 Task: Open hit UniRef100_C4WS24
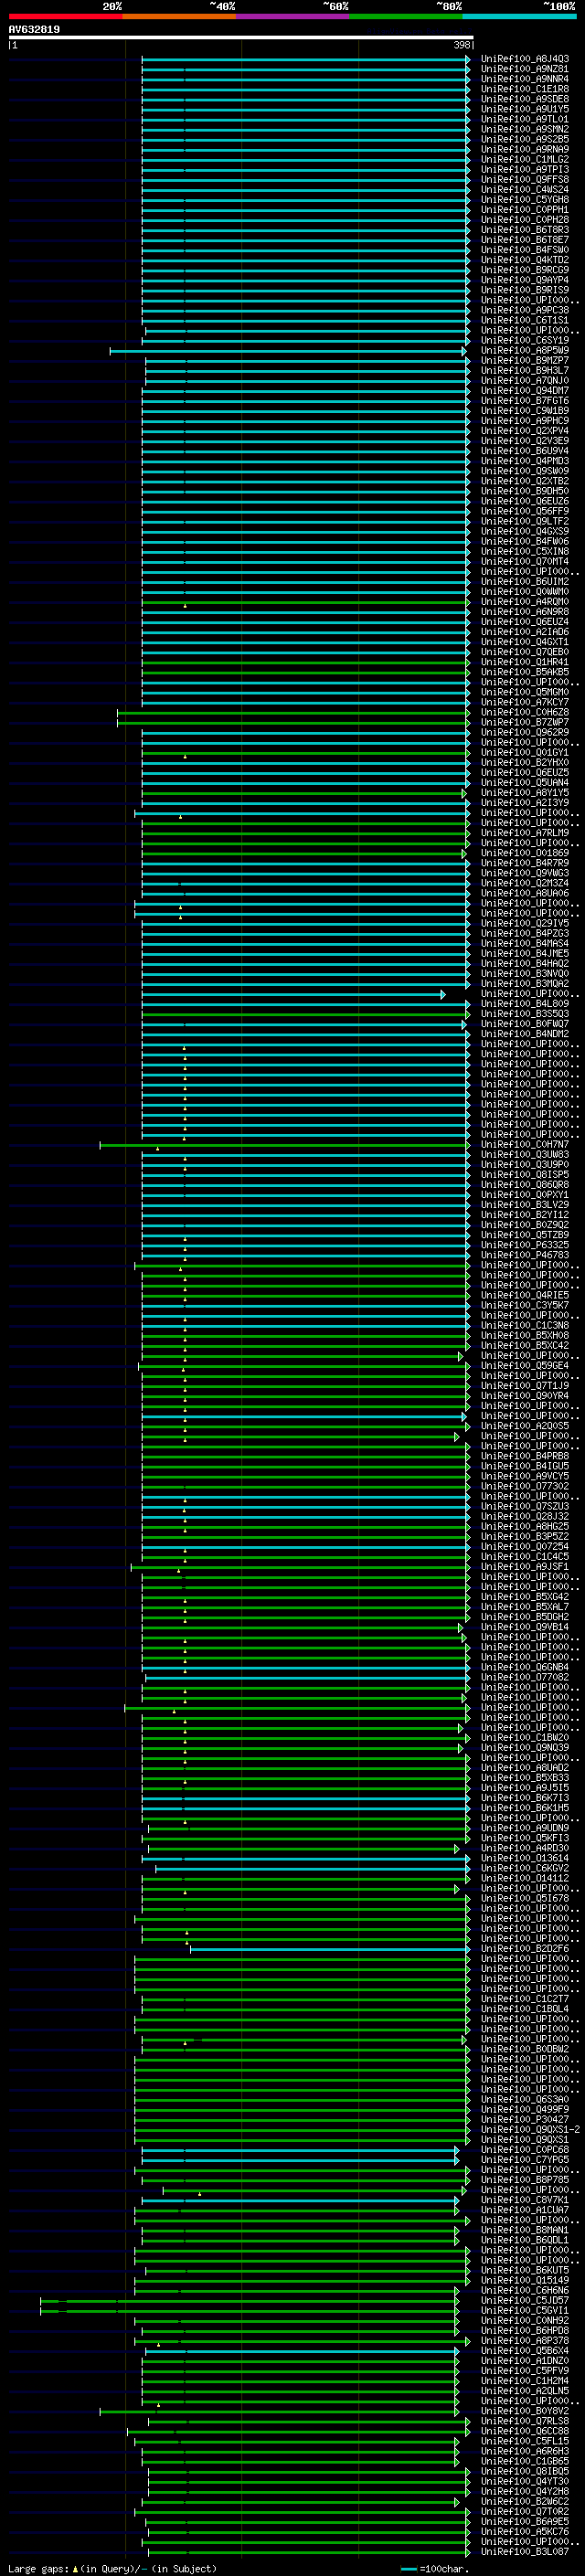(525, 190)
